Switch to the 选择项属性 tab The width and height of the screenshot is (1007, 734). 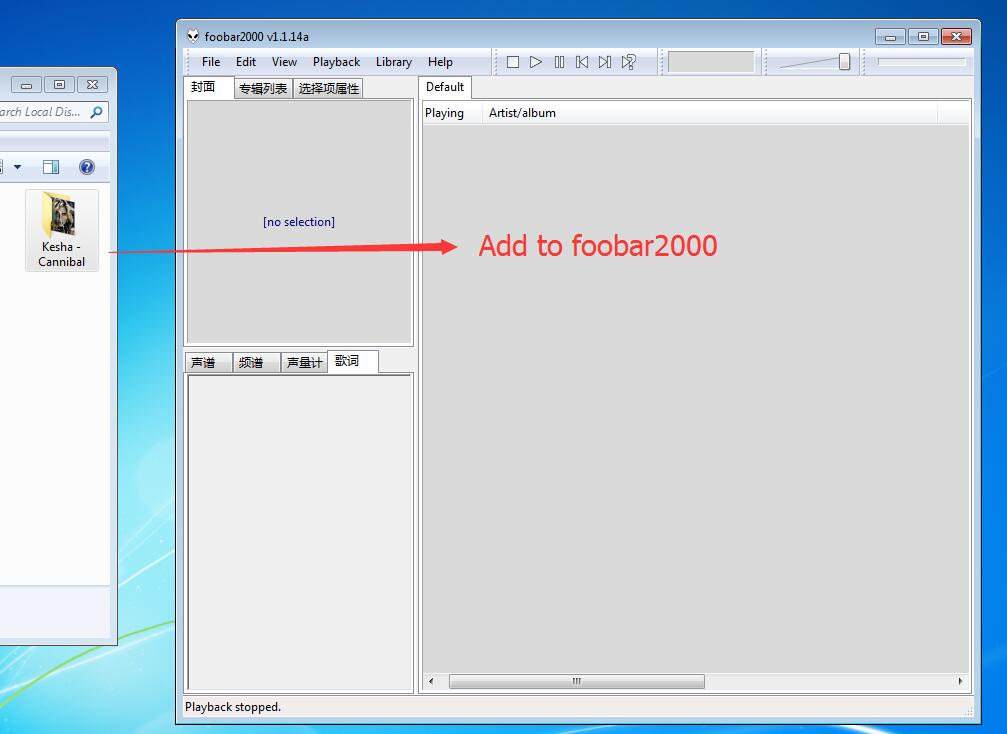(328, 89)
